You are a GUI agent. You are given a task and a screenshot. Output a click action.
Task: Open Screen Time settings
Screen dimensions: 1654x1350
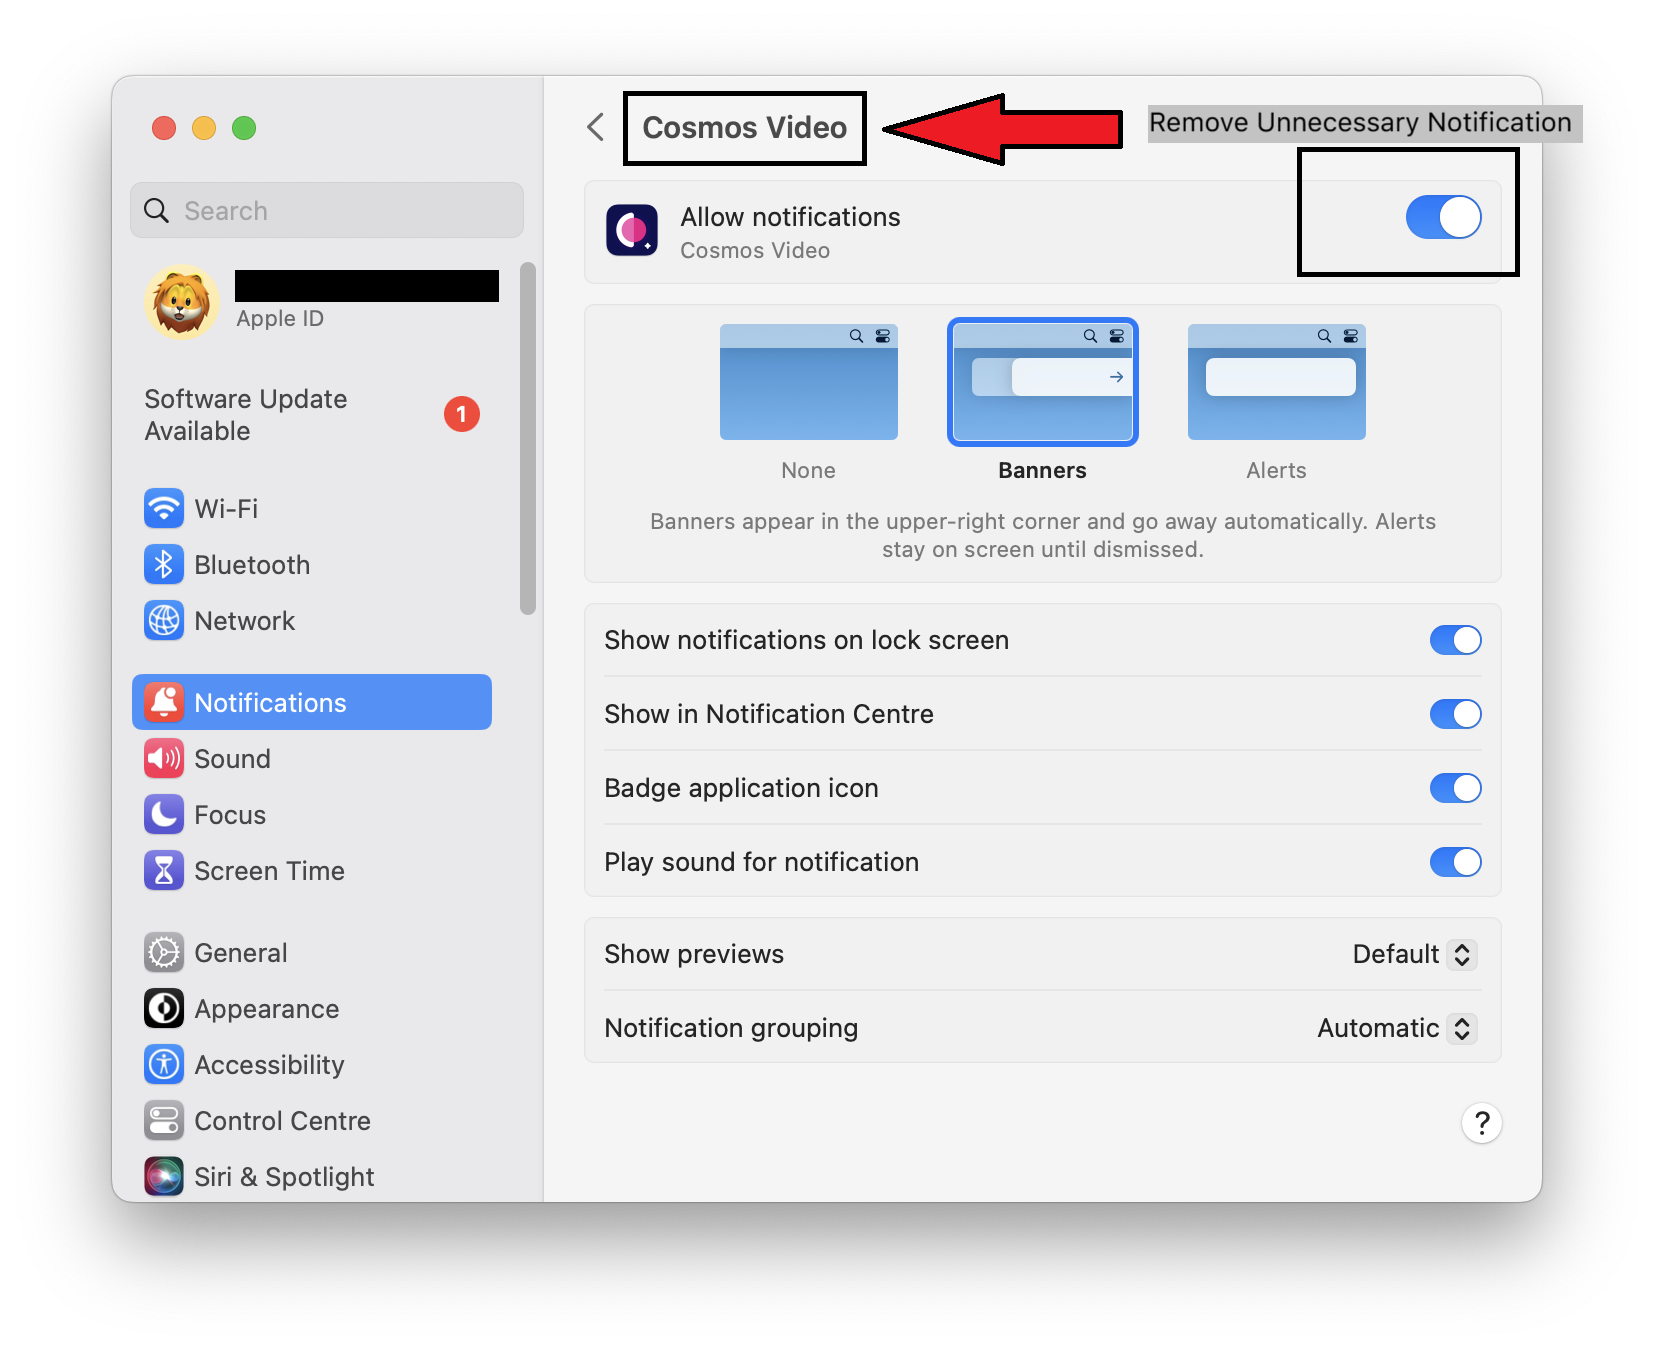[312, 870]
